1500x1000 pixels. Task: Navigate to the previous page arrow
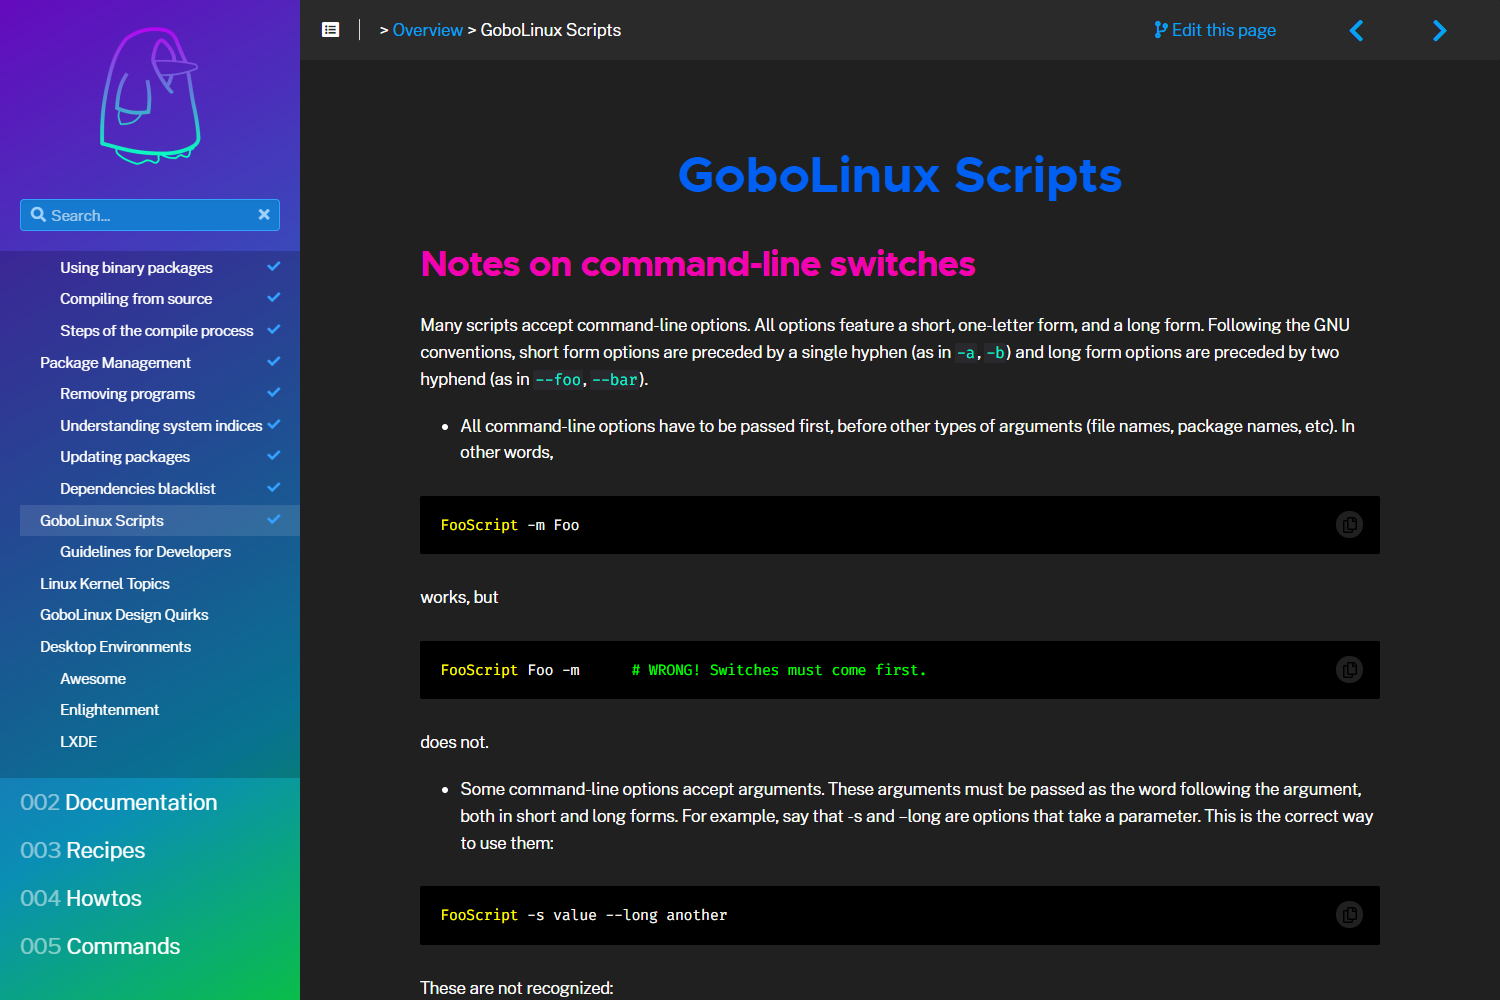point(1357,30)
